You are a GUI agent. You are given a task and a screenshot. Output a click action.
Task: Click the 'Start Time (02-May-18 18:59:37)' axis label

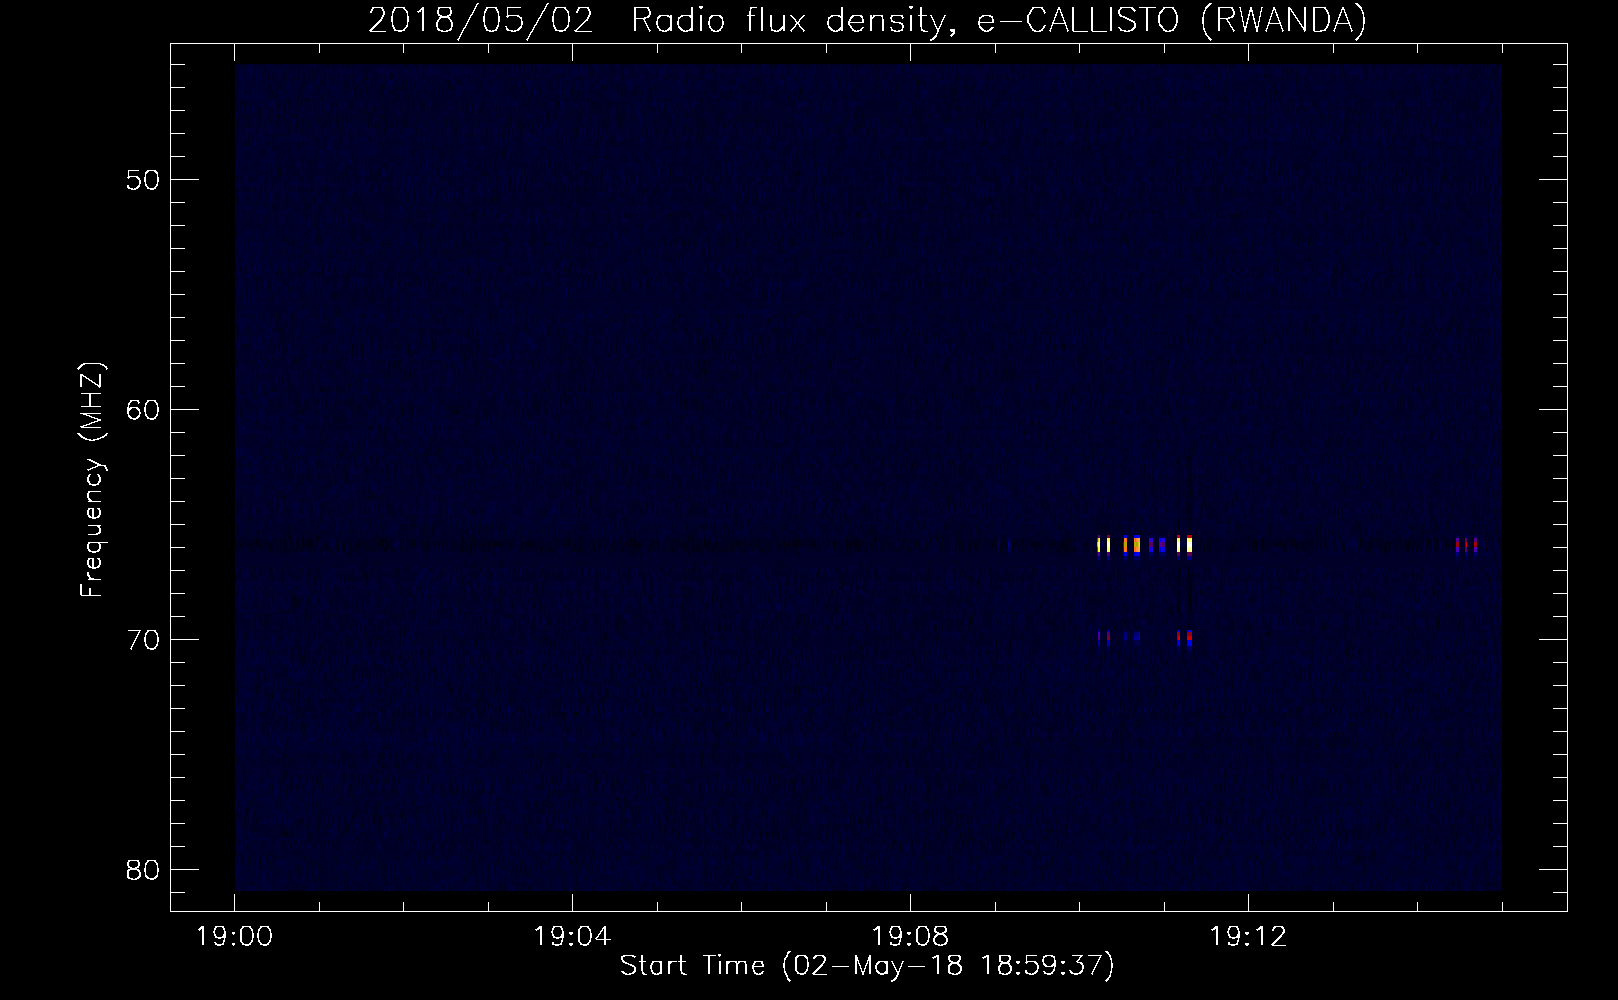click(867, 966)
